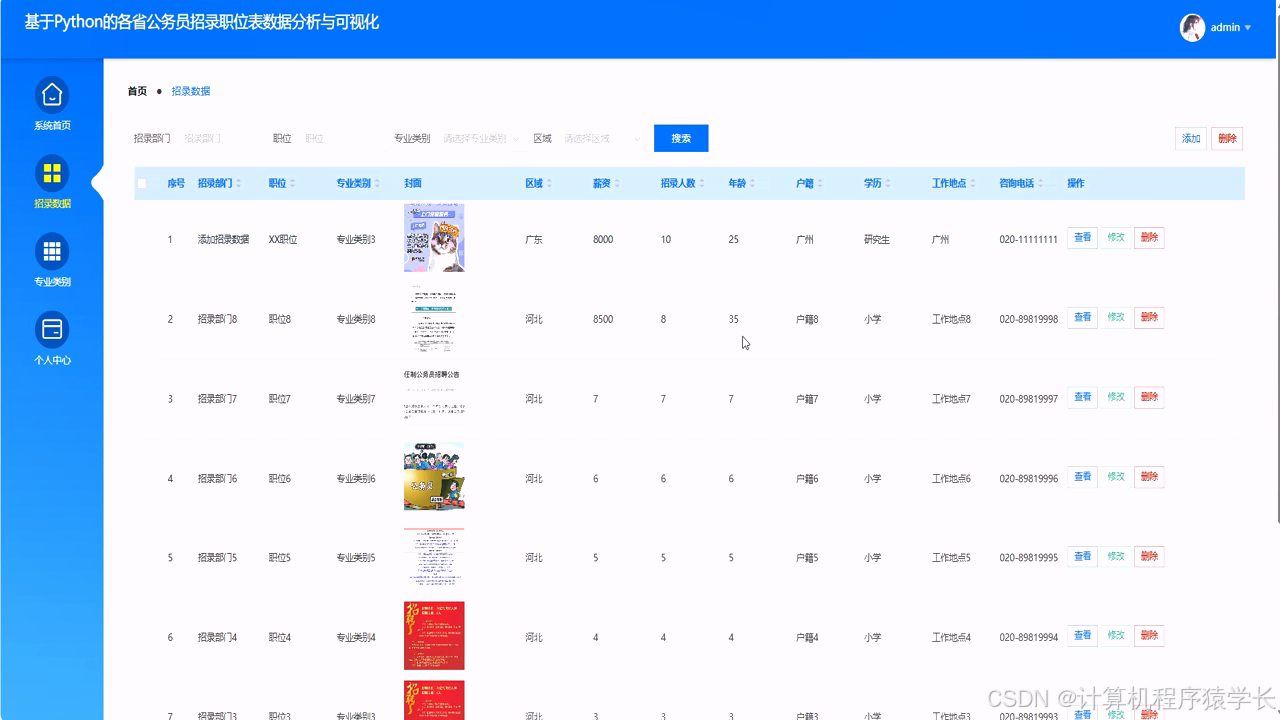Open the 区域 filter dropdown
Viewport: 1280px width, 720px height.
[601, 139]
